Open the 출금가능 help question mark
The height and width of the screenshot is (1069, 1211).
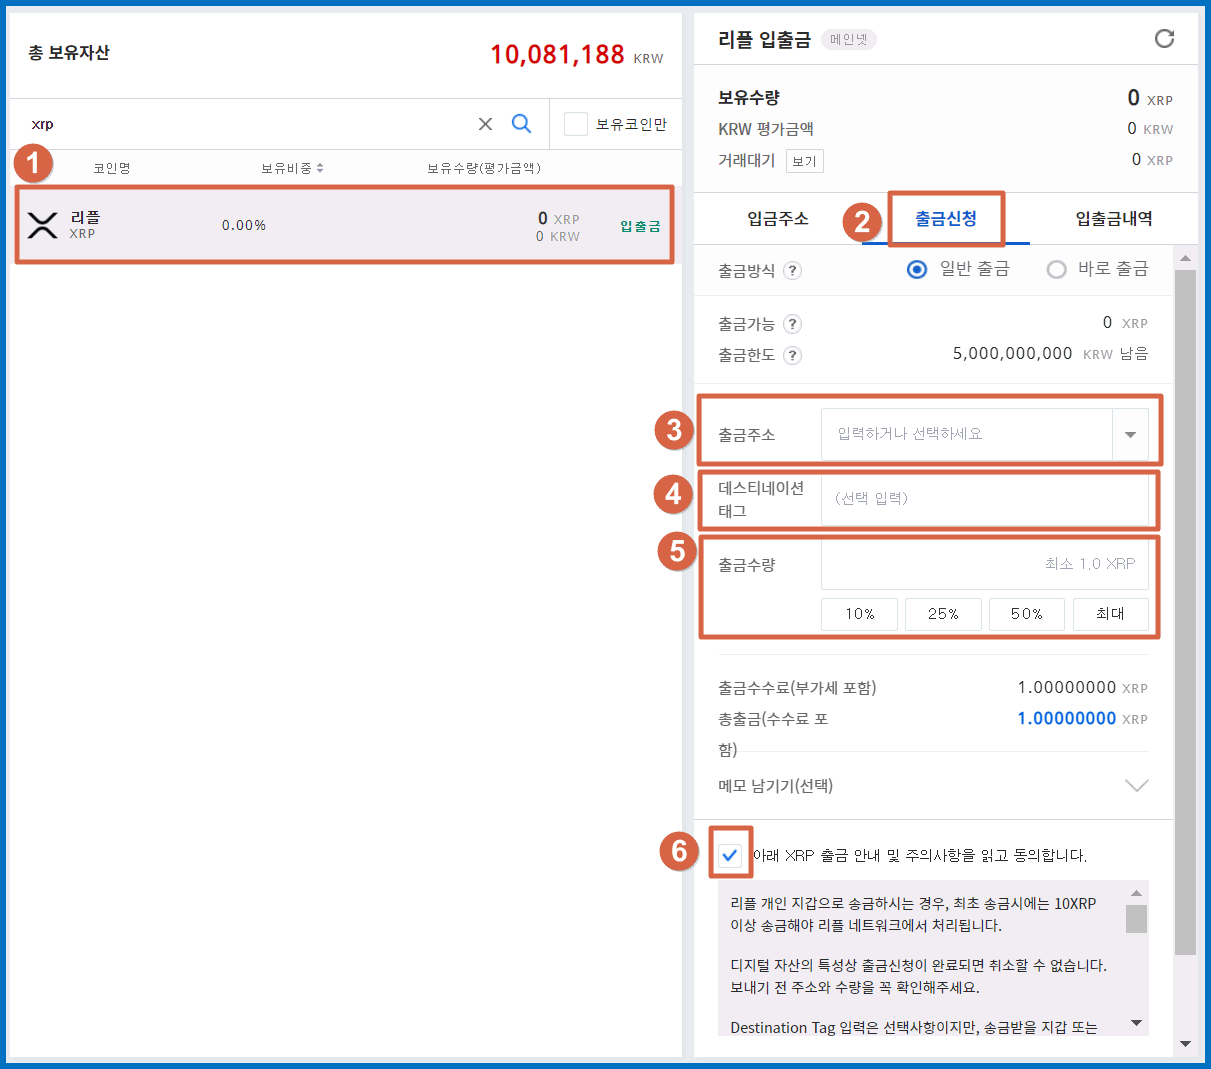pos(791,323)
